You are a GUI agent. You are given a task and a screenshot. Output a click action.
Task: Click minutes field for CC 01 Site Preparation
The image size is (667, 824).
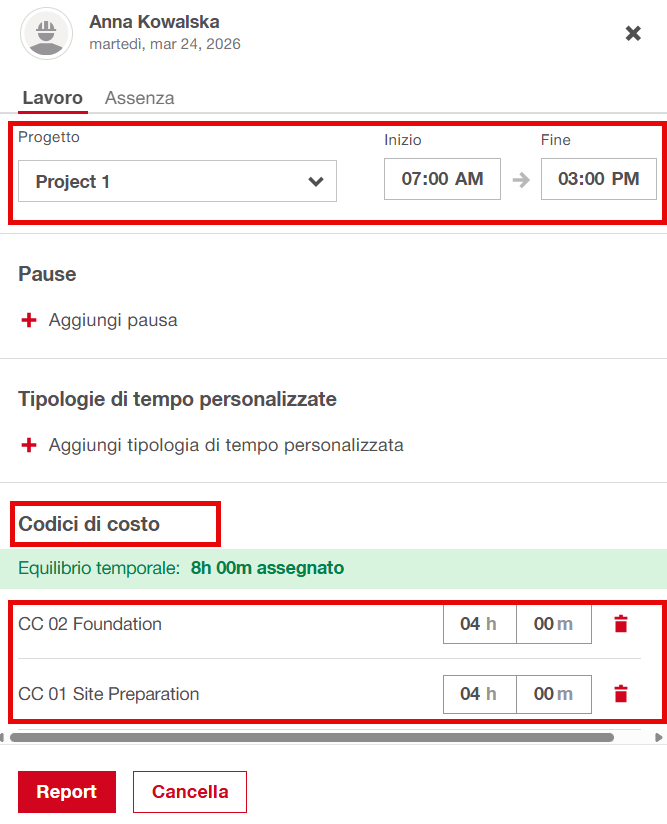coord(553,694)
